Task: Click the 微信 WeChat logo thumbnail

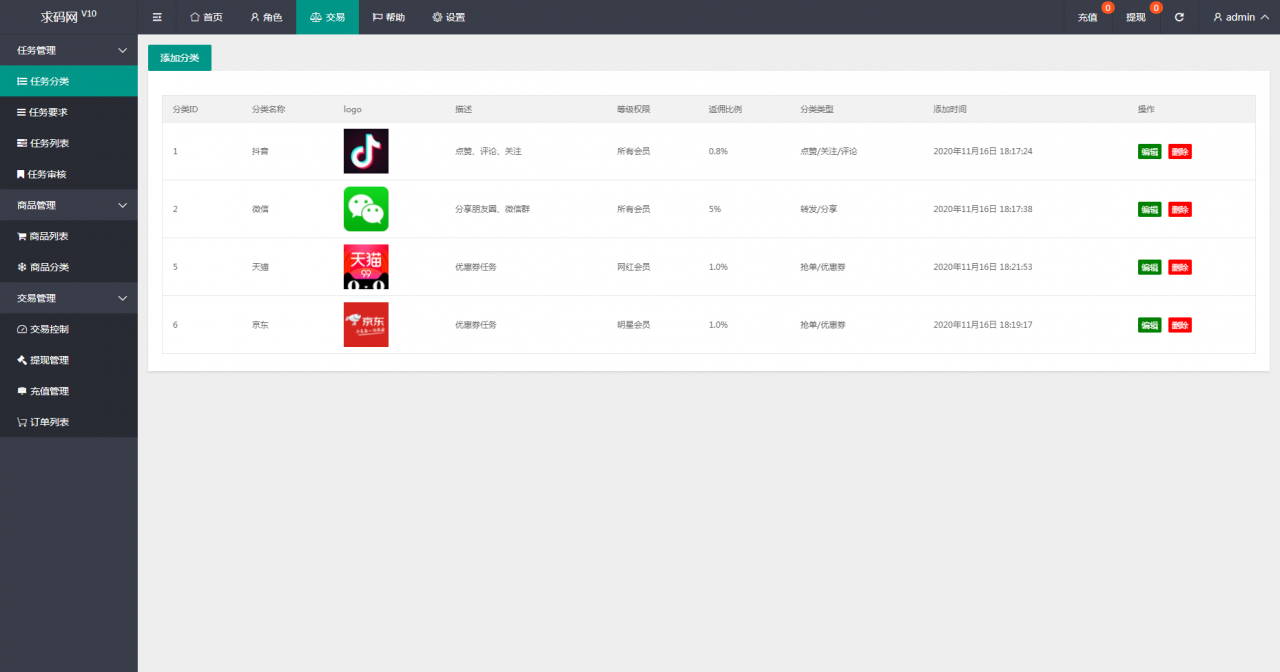Action: pos(366,209)
